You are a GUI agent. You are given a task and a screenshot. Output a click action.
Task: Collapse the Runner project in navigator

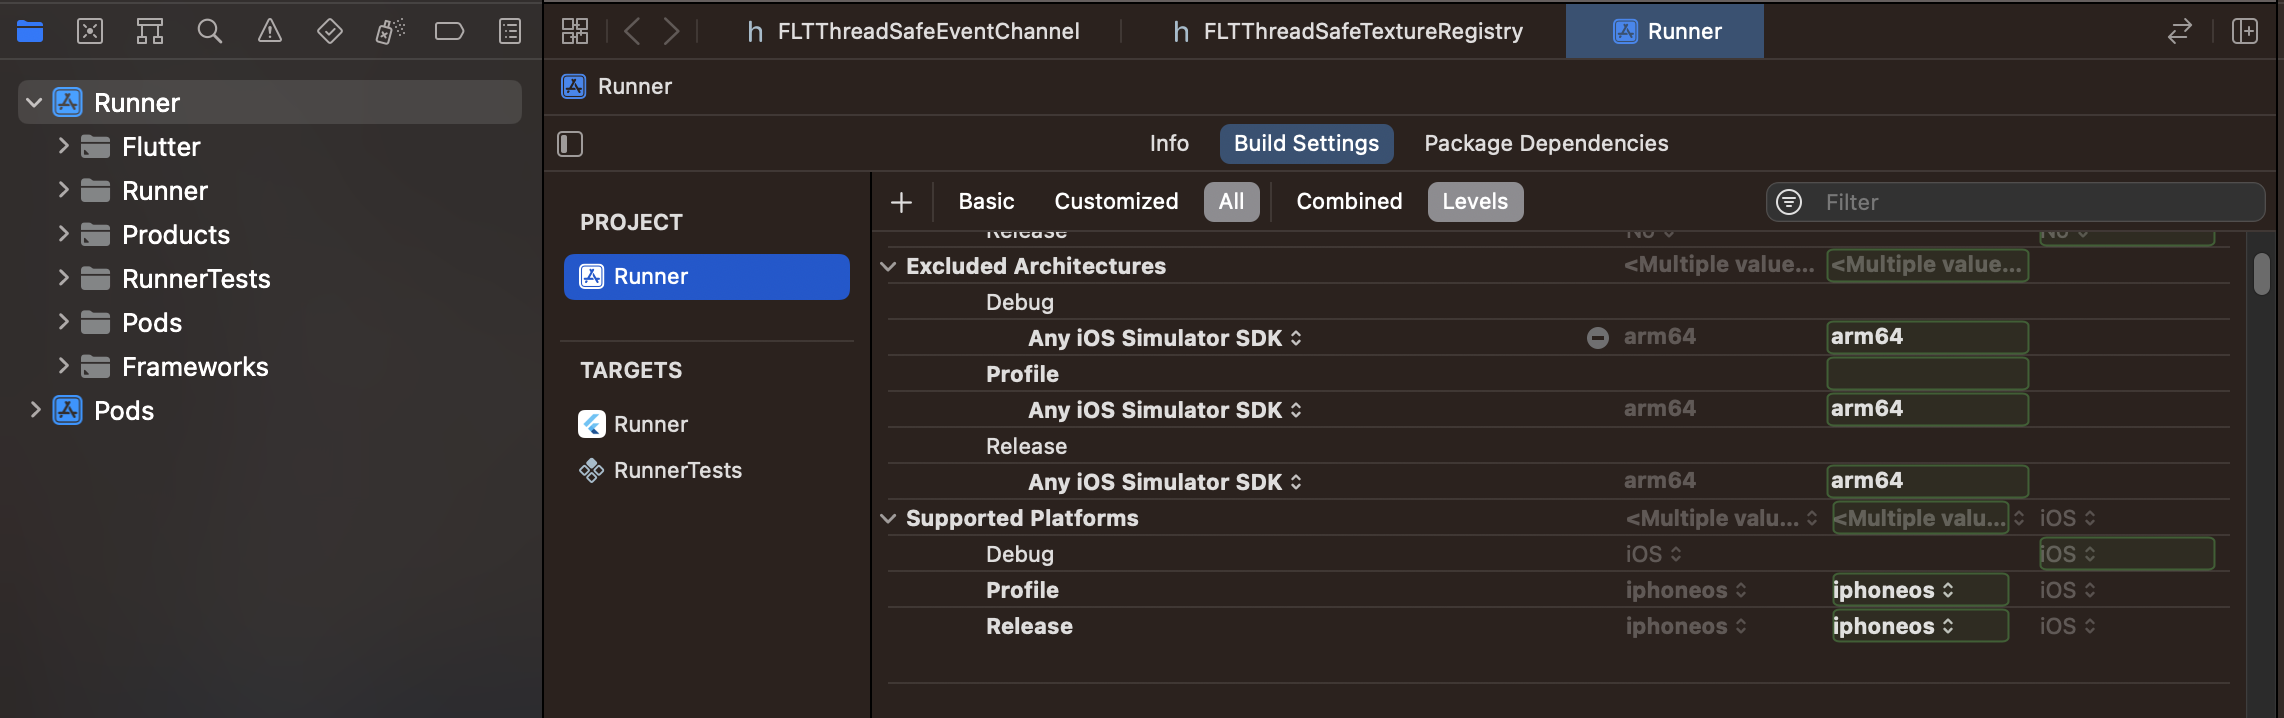coord(34,103)
